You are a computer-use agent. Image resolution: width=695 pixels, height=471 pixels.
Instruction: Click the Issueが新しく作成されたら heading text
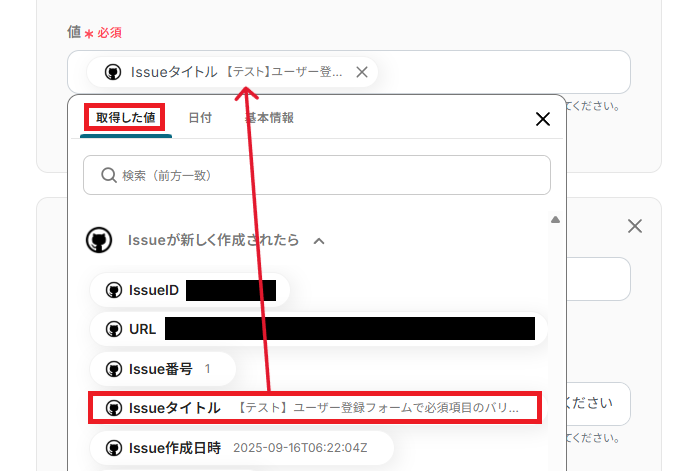click(213, 240)
